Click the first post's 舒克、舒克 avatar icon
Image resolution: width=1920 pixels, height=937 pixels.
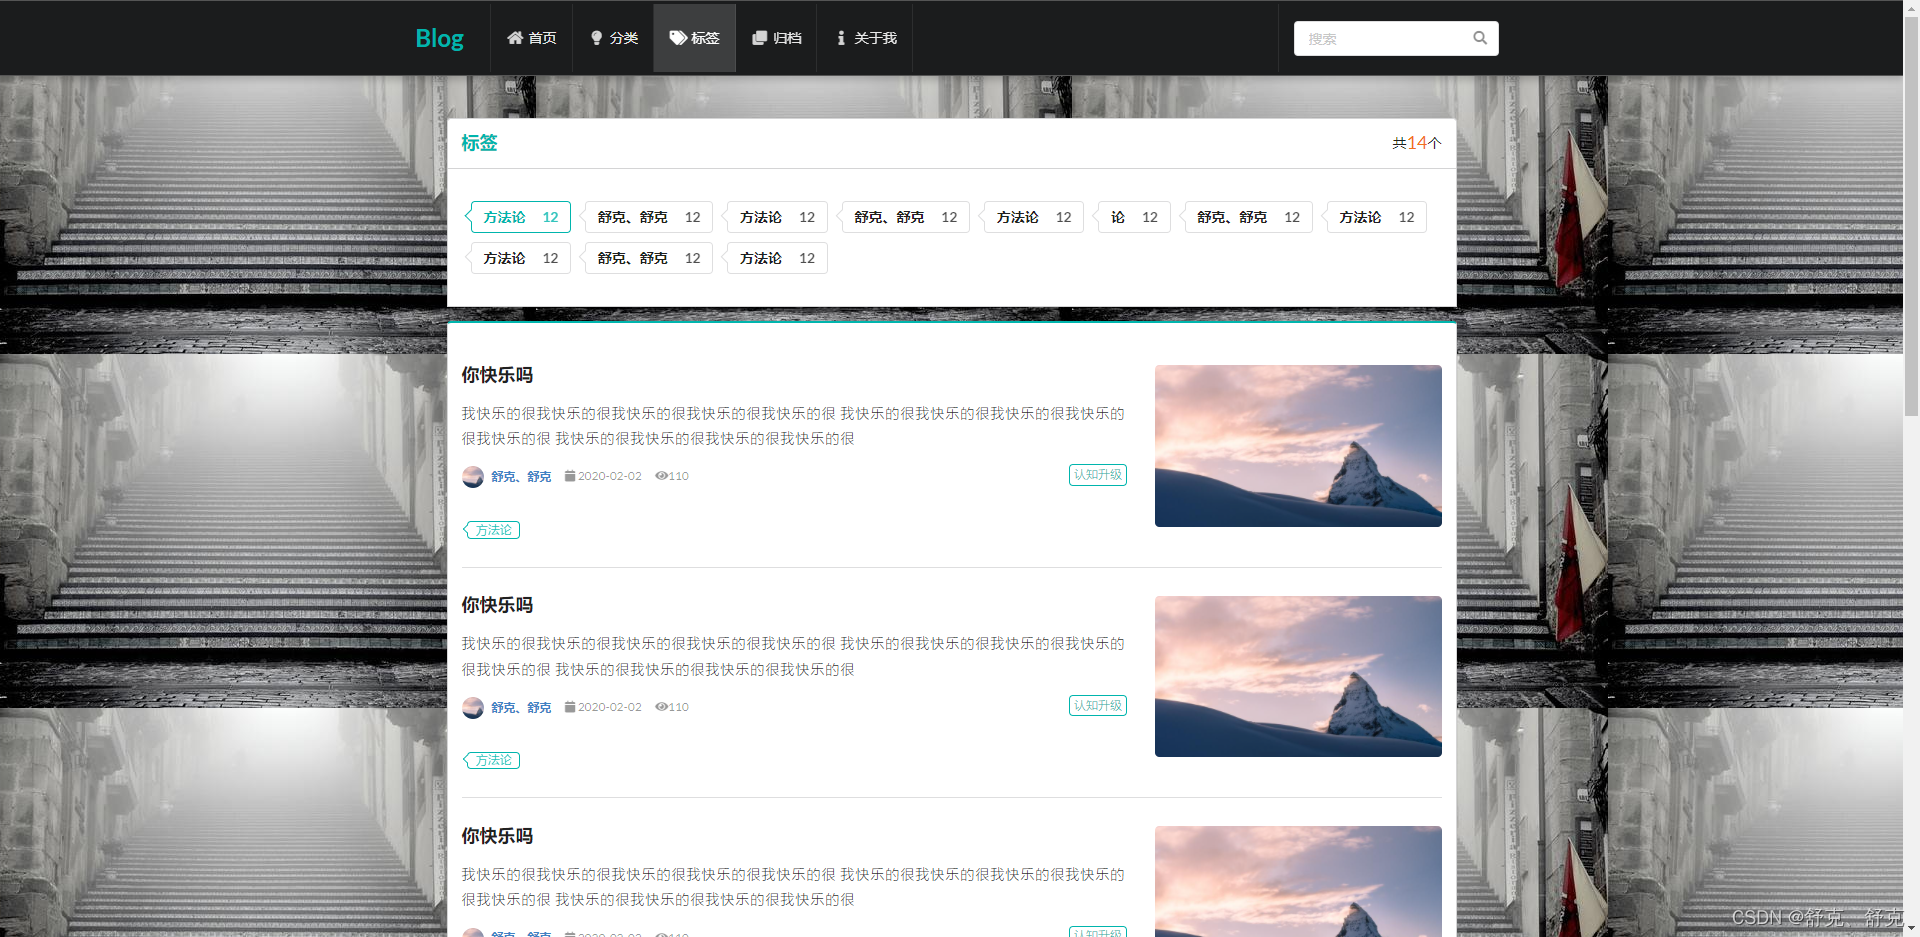tap(473, 476)
